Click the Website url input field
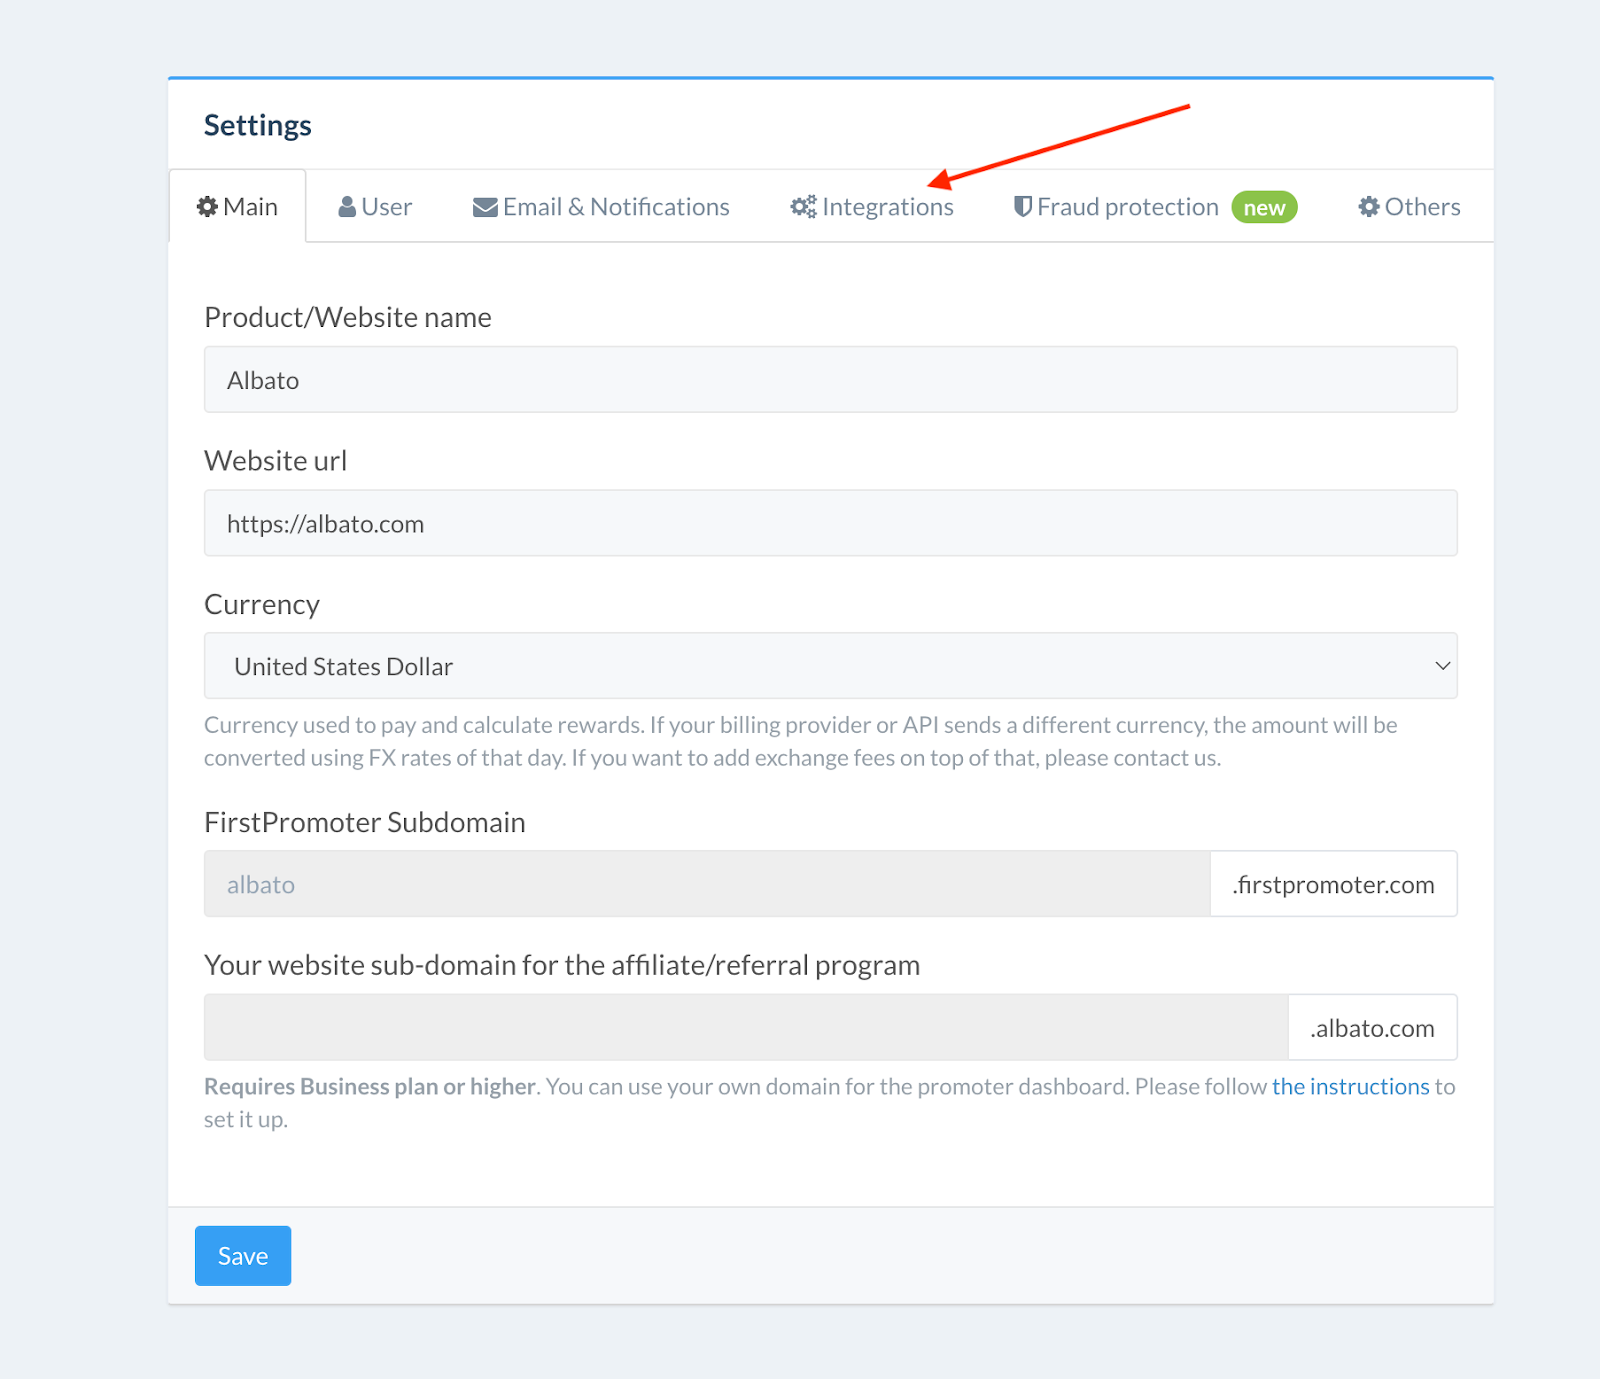 click(x=830, y=523)
